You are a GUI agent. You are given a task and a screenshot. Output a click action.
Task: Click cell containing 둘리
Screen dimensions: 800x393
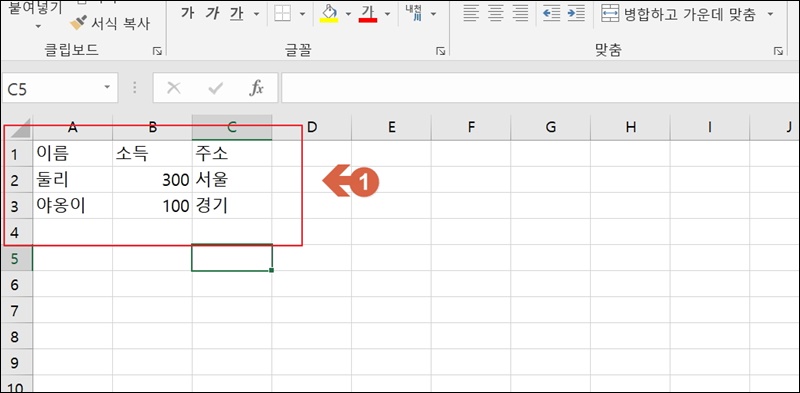(72, 180)
